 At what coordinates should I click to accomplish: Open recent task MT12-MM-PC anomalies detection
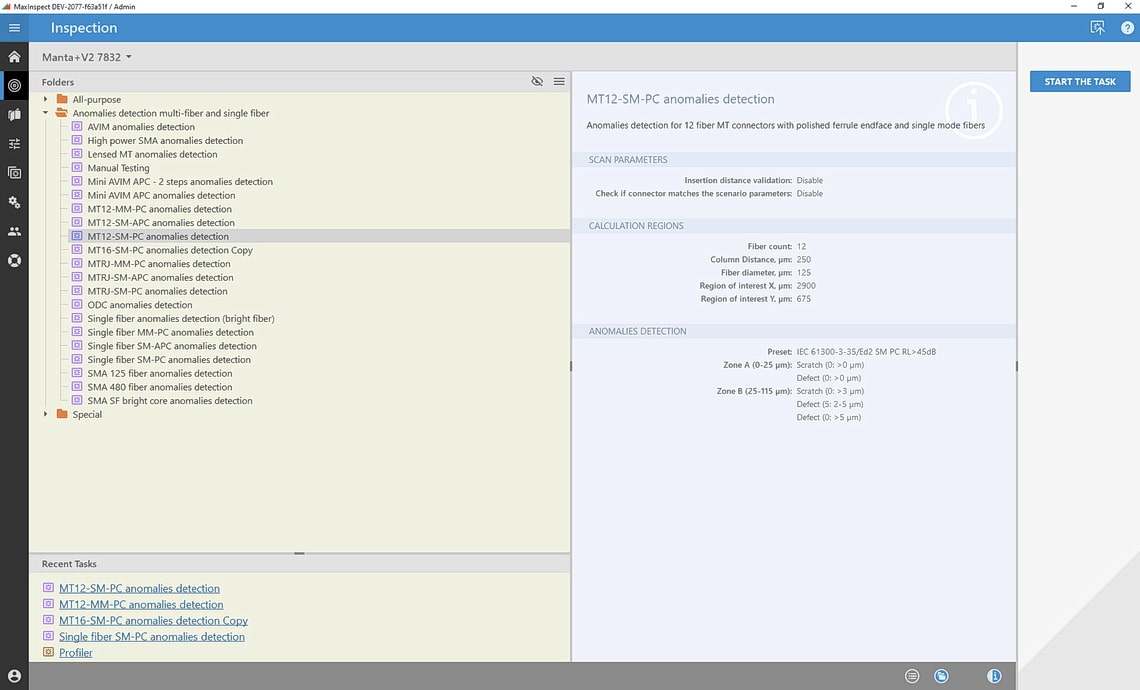tap(141, 604)
